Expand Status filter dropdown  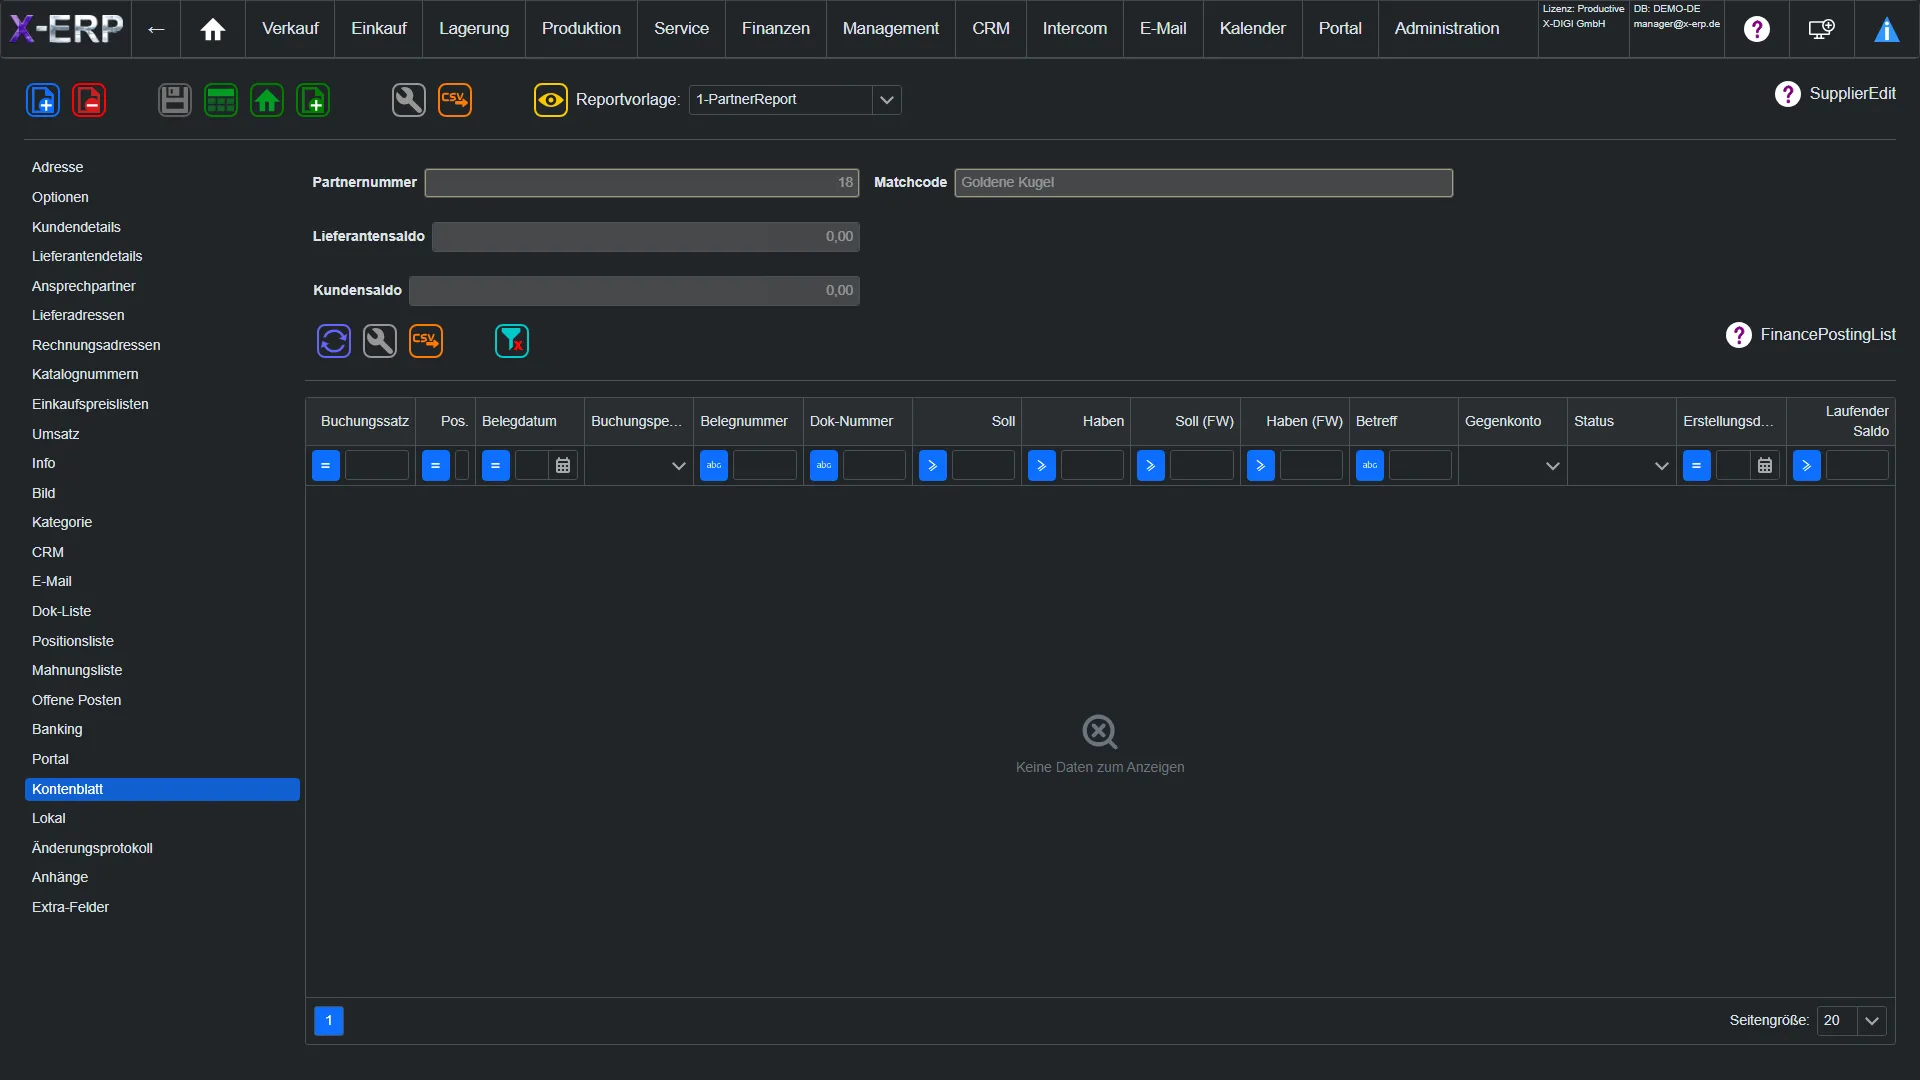coord(1661,466)
